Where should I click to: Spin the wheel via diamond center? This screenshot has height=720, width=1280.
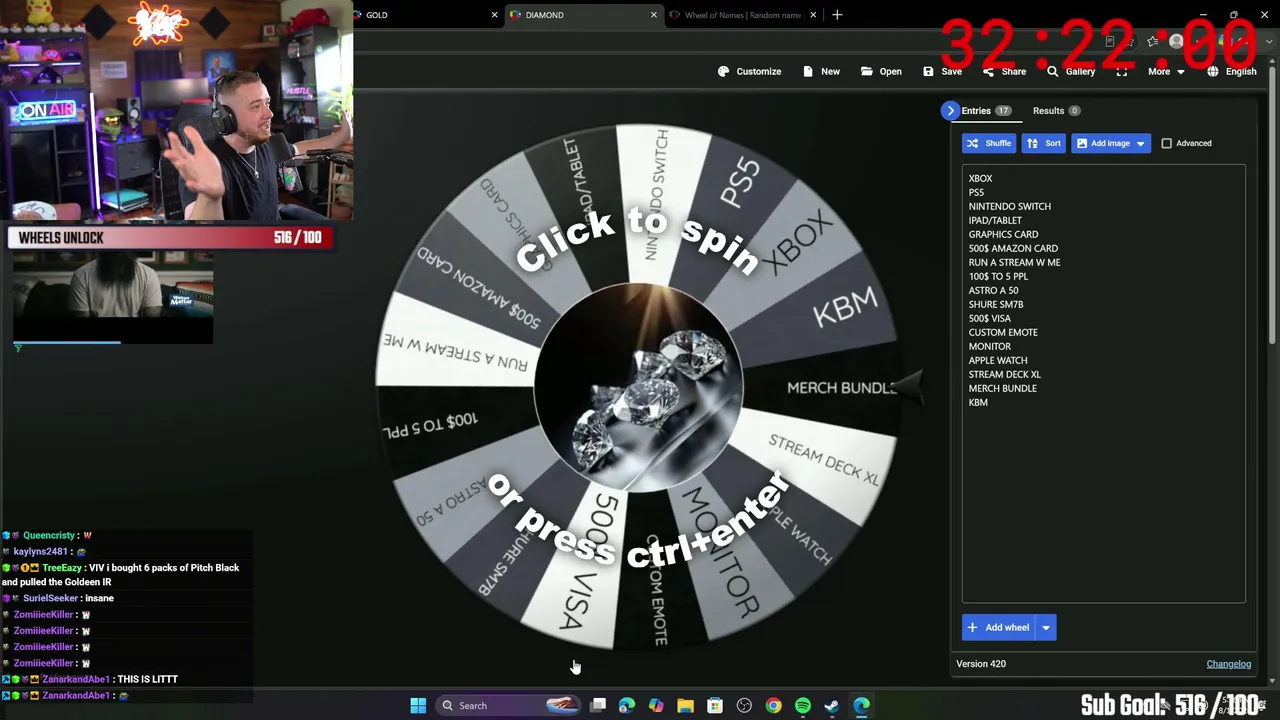pyautogui.click(x=638, y=388)
